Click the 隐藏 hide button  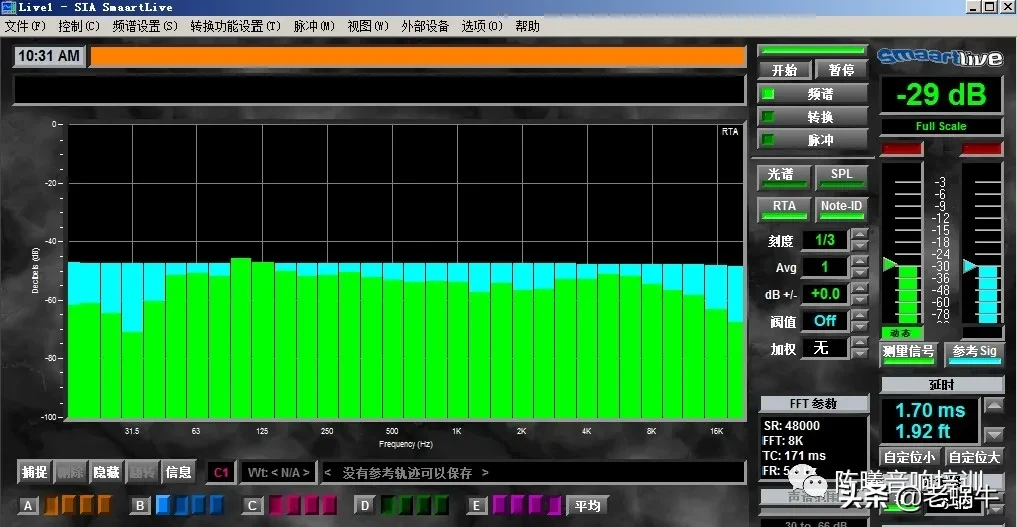pyautogui.click(x=106, y=472)
